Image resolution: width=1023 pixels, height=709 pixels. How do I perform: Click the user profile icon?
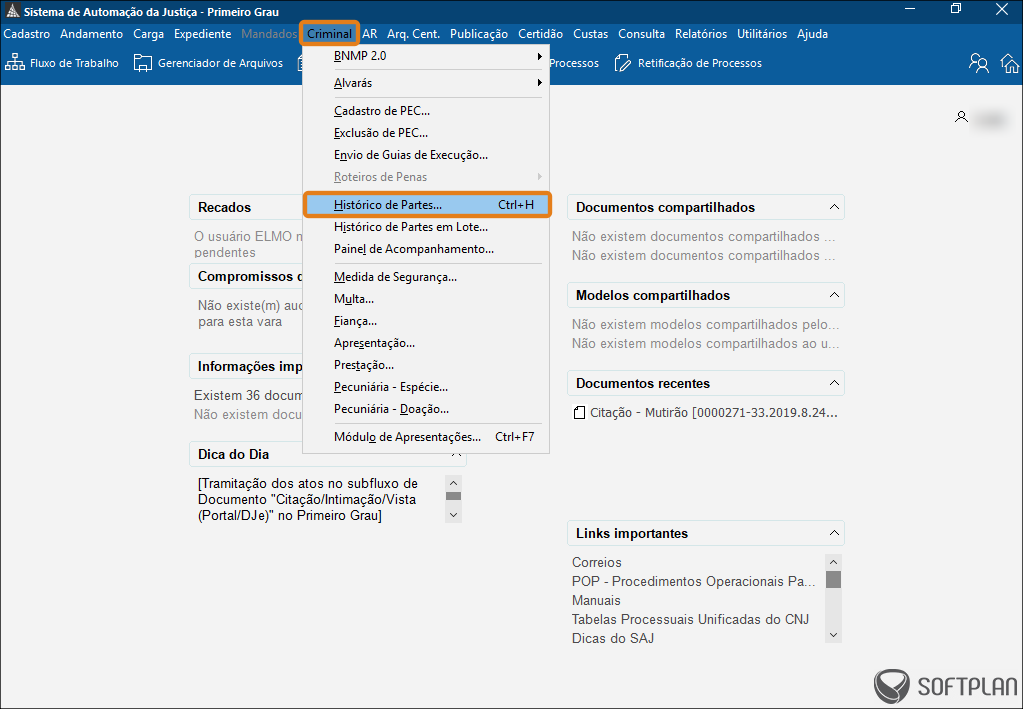[961, 117]
